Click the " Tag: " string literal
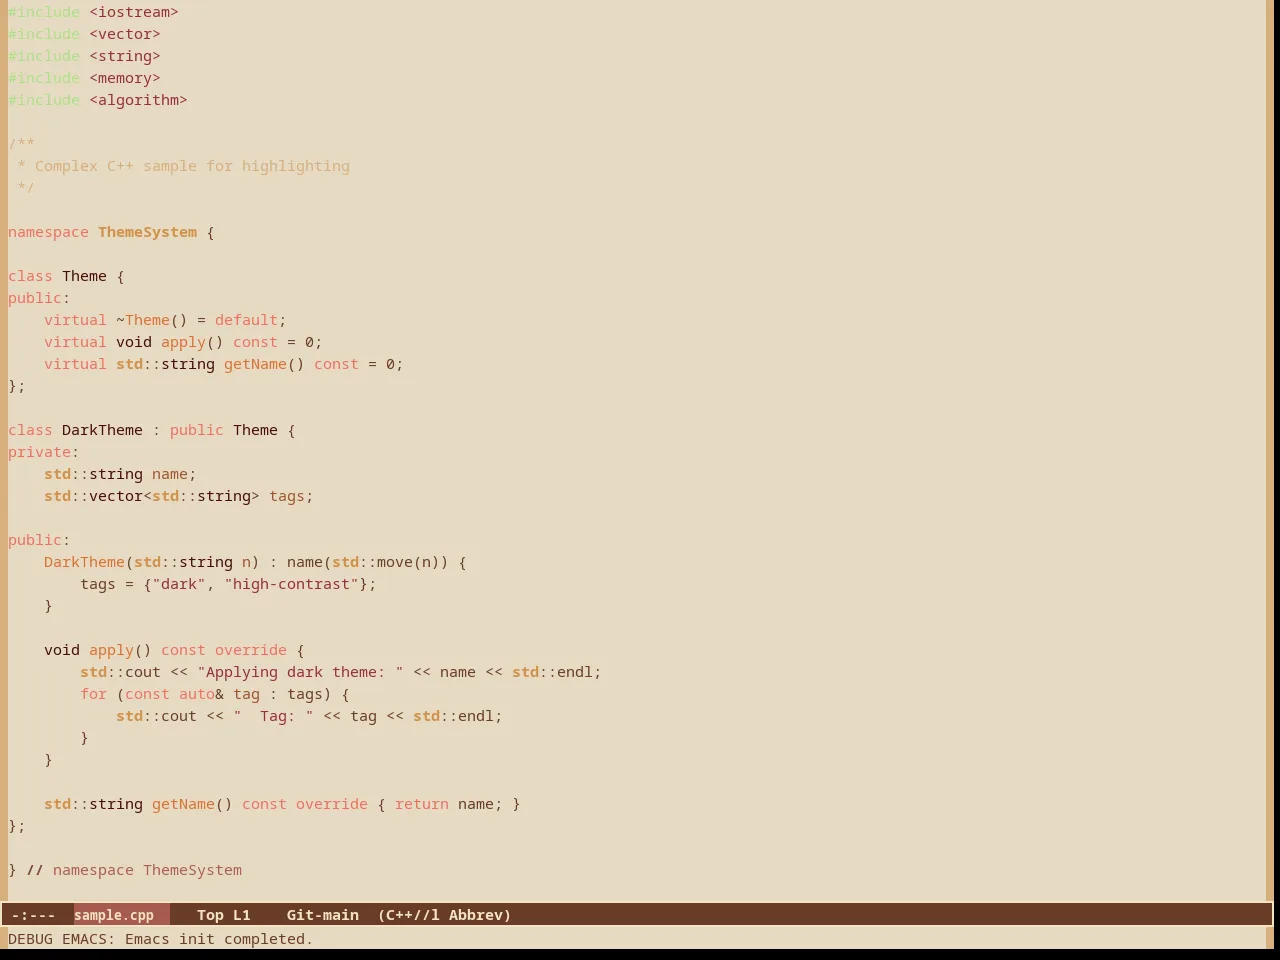 click(x=273, y=716)
